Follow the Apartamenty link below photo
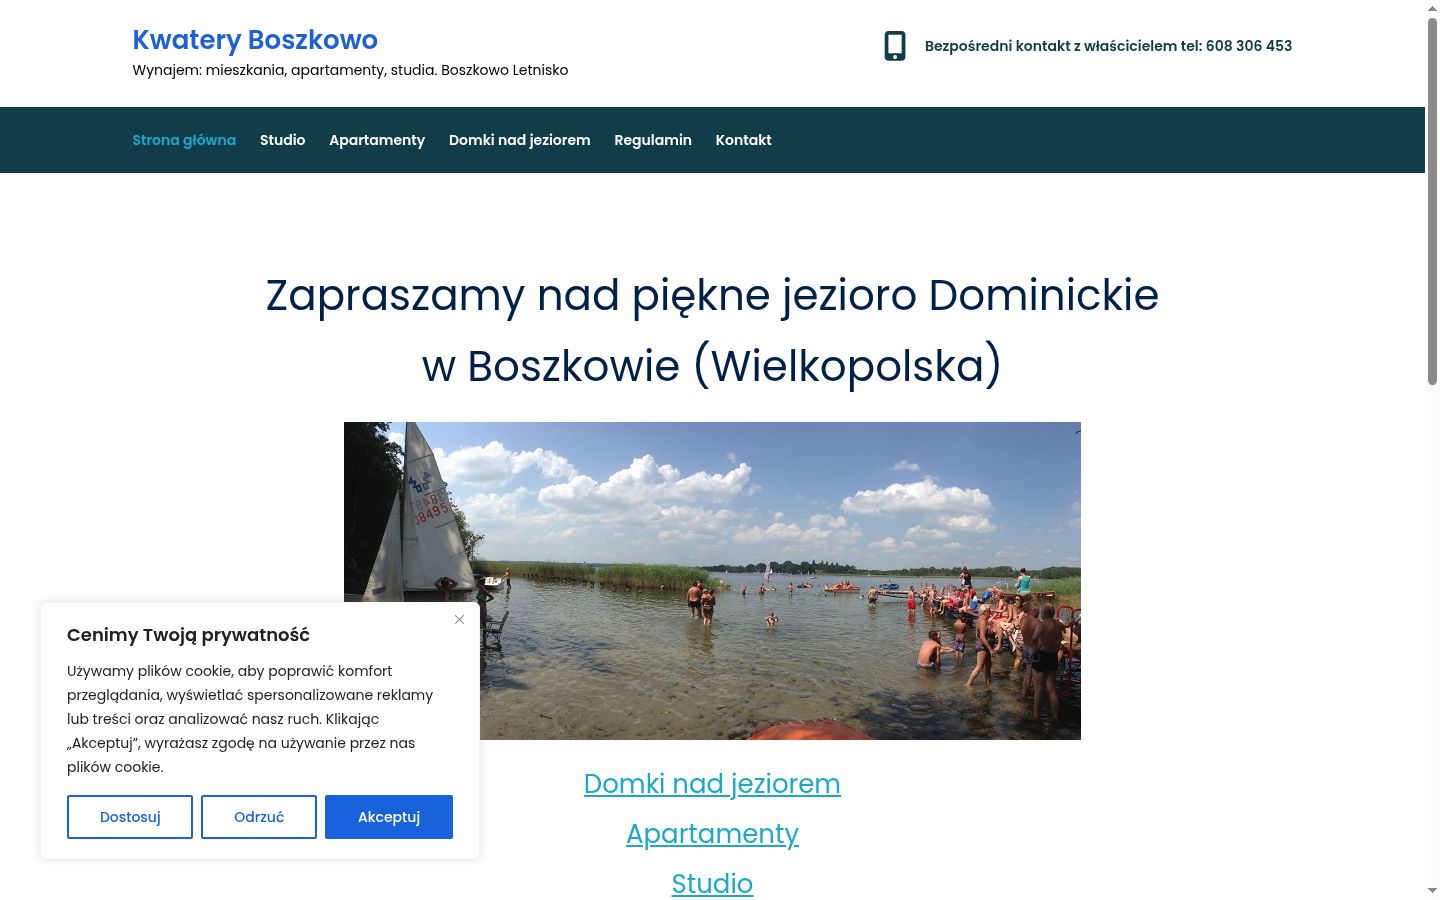This screenshot has height=900, width=1440. pyautogui.click(x=712, y=834)
